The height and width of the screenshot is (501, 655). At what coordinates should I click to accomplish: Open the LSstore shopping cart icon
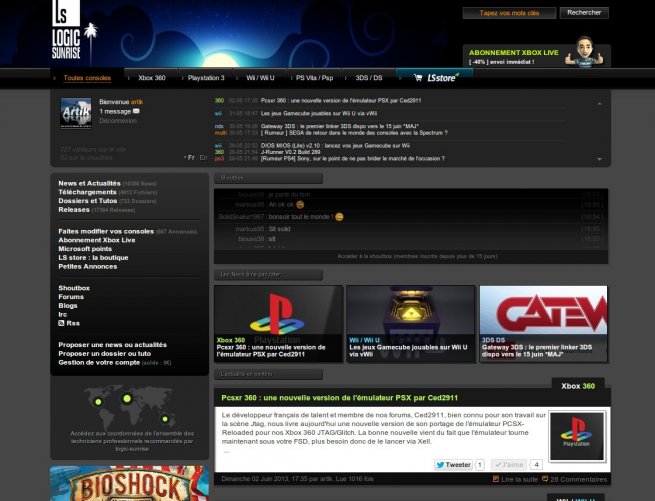(x=418, y=78)
